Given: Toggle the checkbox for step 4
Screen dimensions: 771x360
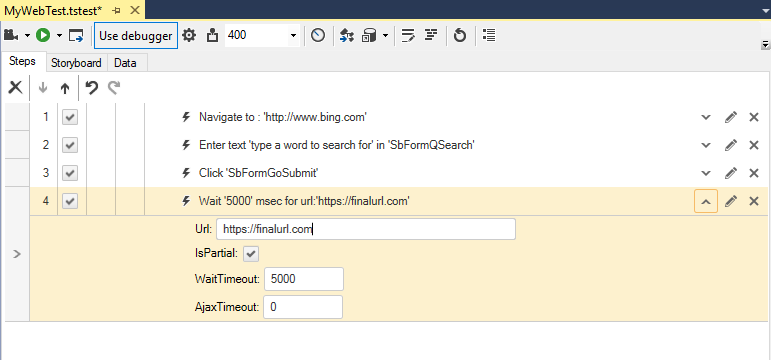Looking at the screenshot, I should pos(70,201).
